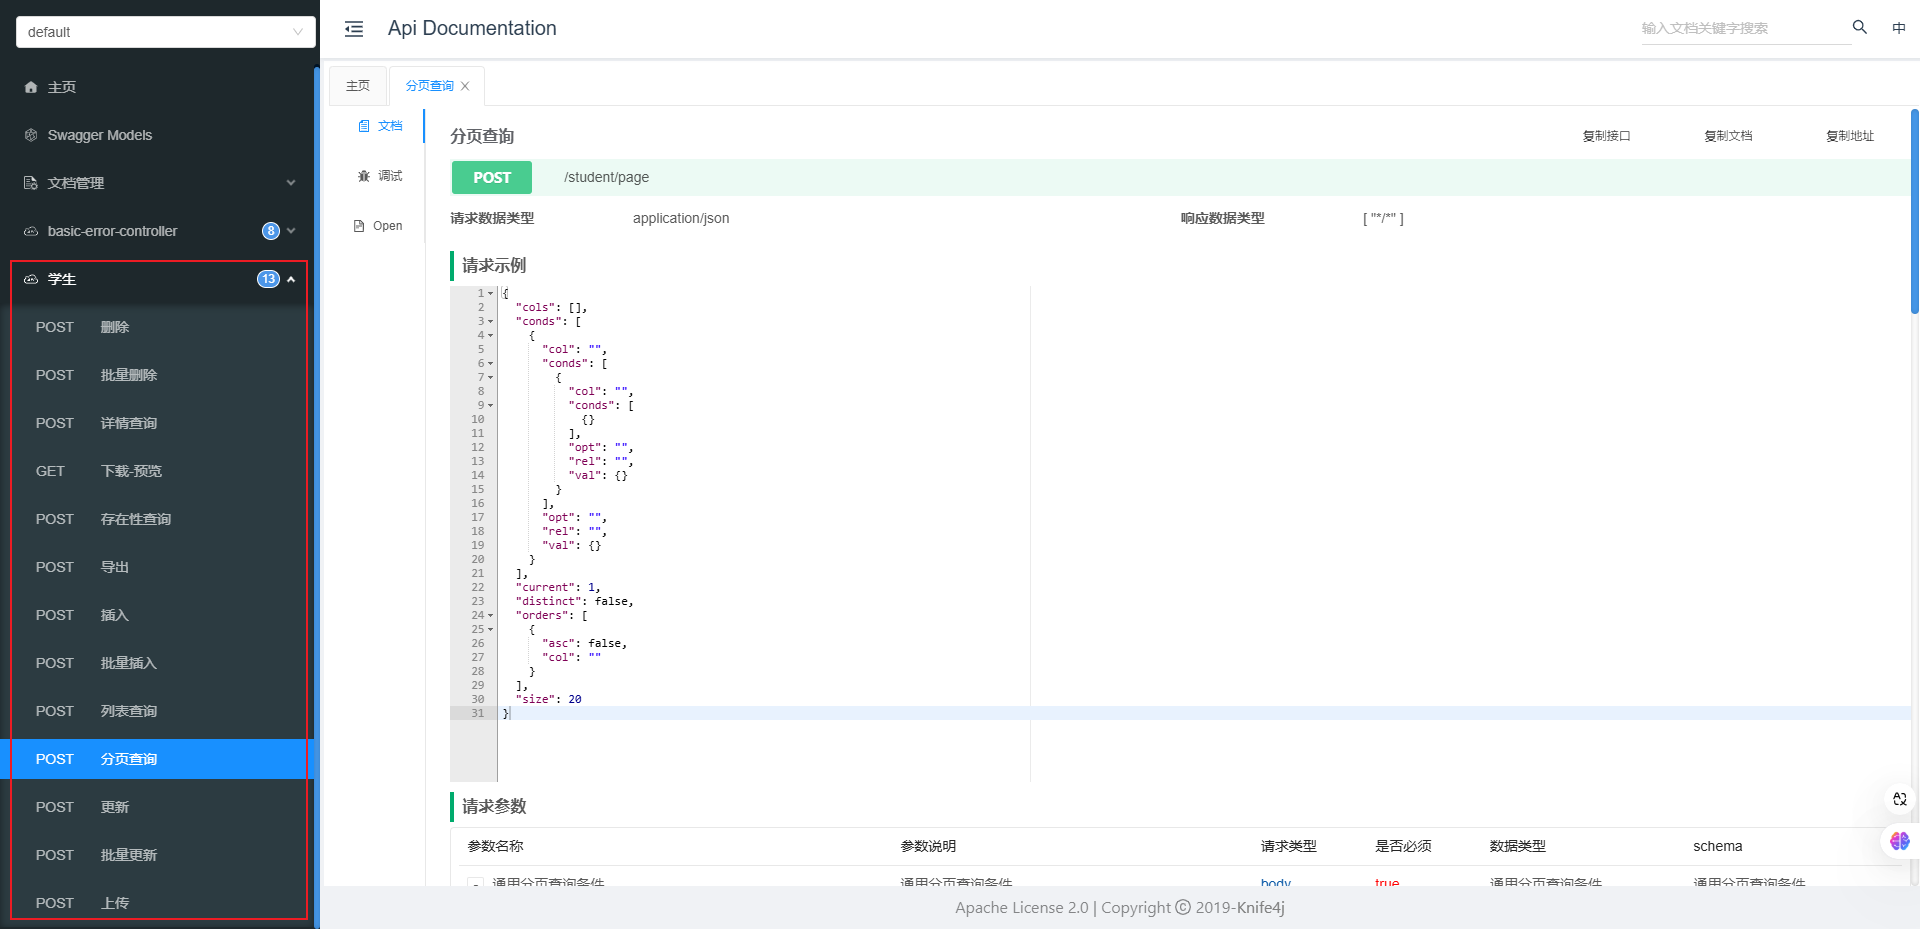The image size is (1920, 929).
Task: Click 复制接口 button
Action: (x=1607, y=136)
